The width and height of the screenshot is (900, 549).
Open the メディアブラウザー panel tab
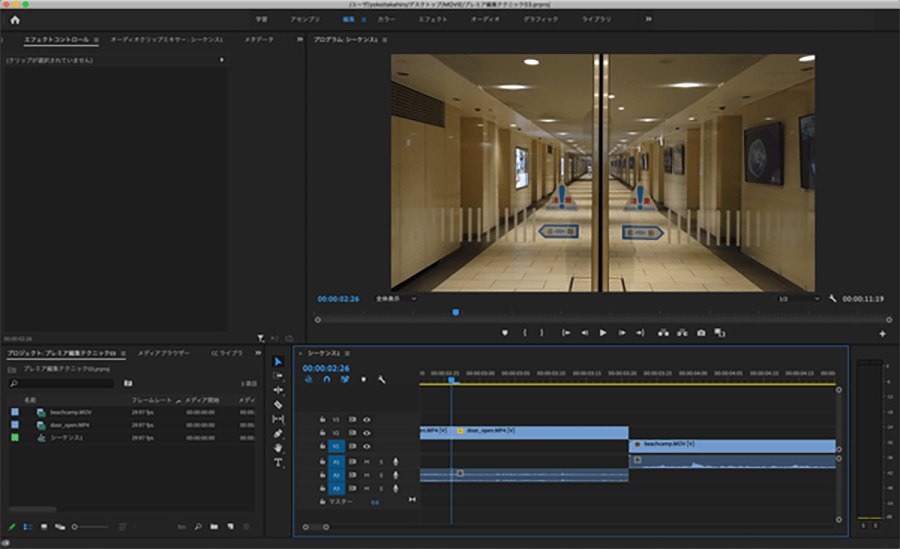163,353
